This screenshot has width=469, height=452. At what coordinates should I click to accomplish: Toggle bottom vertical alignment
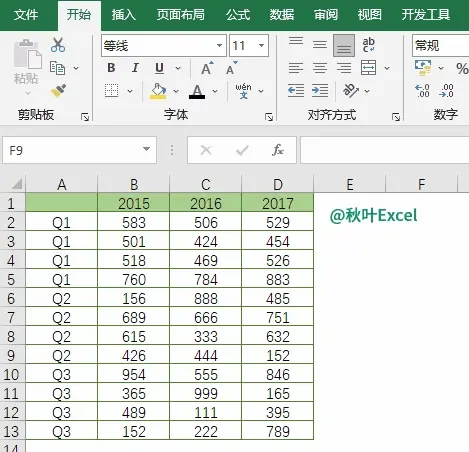pyautogui.click(x=344, y=45)
